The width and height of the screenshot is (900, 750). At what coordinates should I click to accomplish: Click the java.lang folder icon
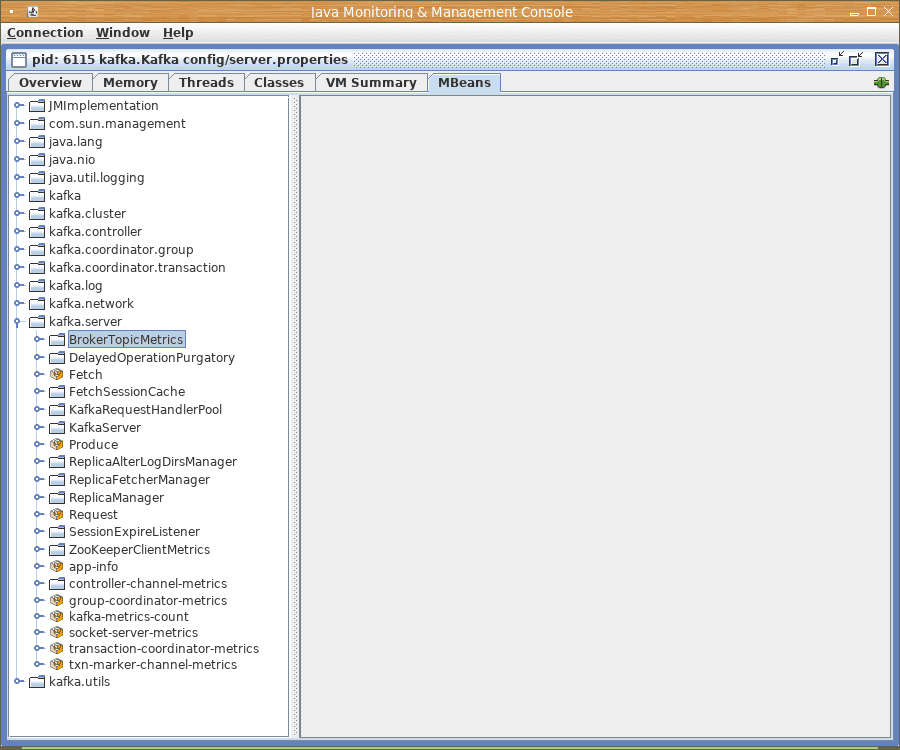[37, 141]
